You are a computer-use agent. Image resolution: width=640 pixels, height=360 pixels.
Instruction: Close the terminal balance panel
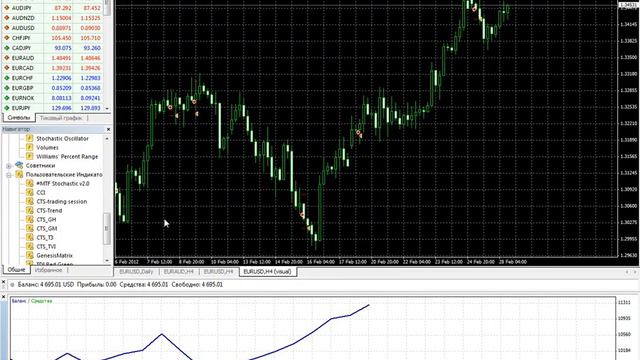click(x=3, y=282)
